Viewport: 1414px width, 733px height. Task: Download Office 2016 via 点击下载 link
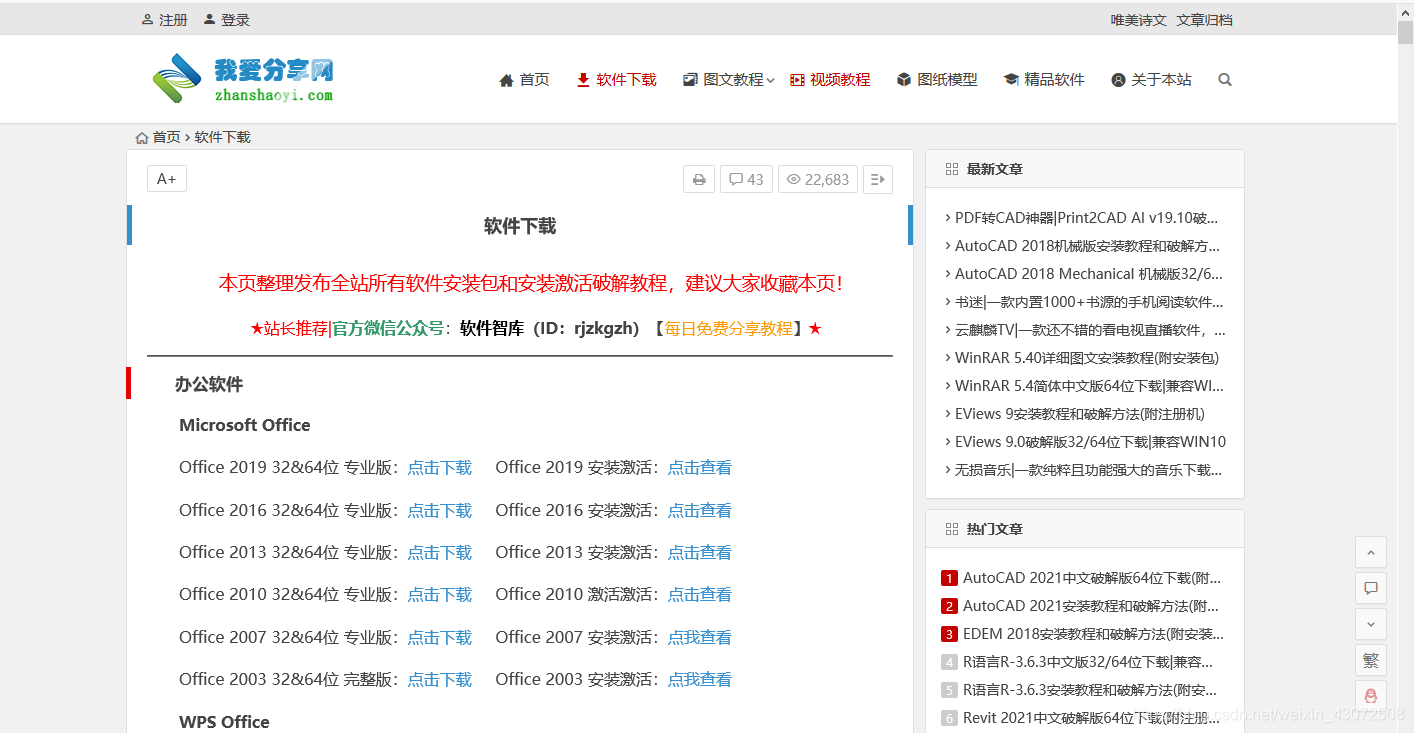click(x=439, y=510)
